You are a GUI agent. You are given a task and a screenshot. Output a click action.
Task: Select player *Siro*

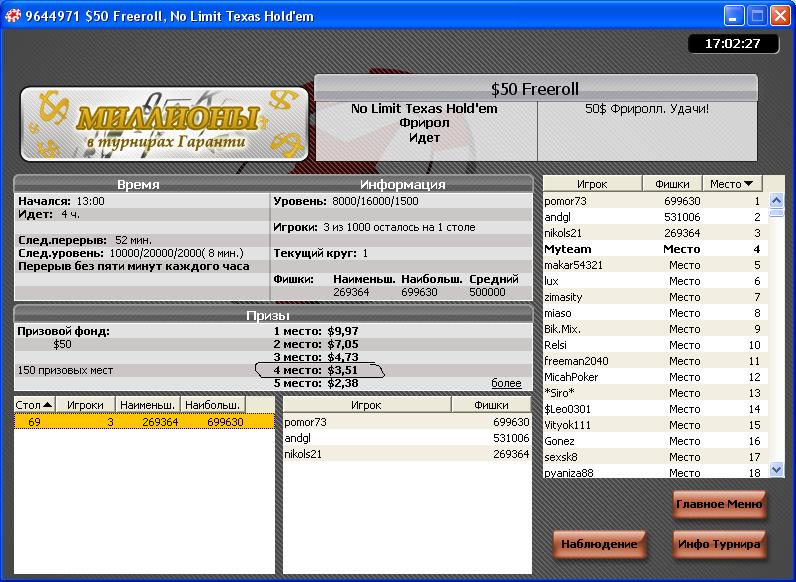pos(655,393)
